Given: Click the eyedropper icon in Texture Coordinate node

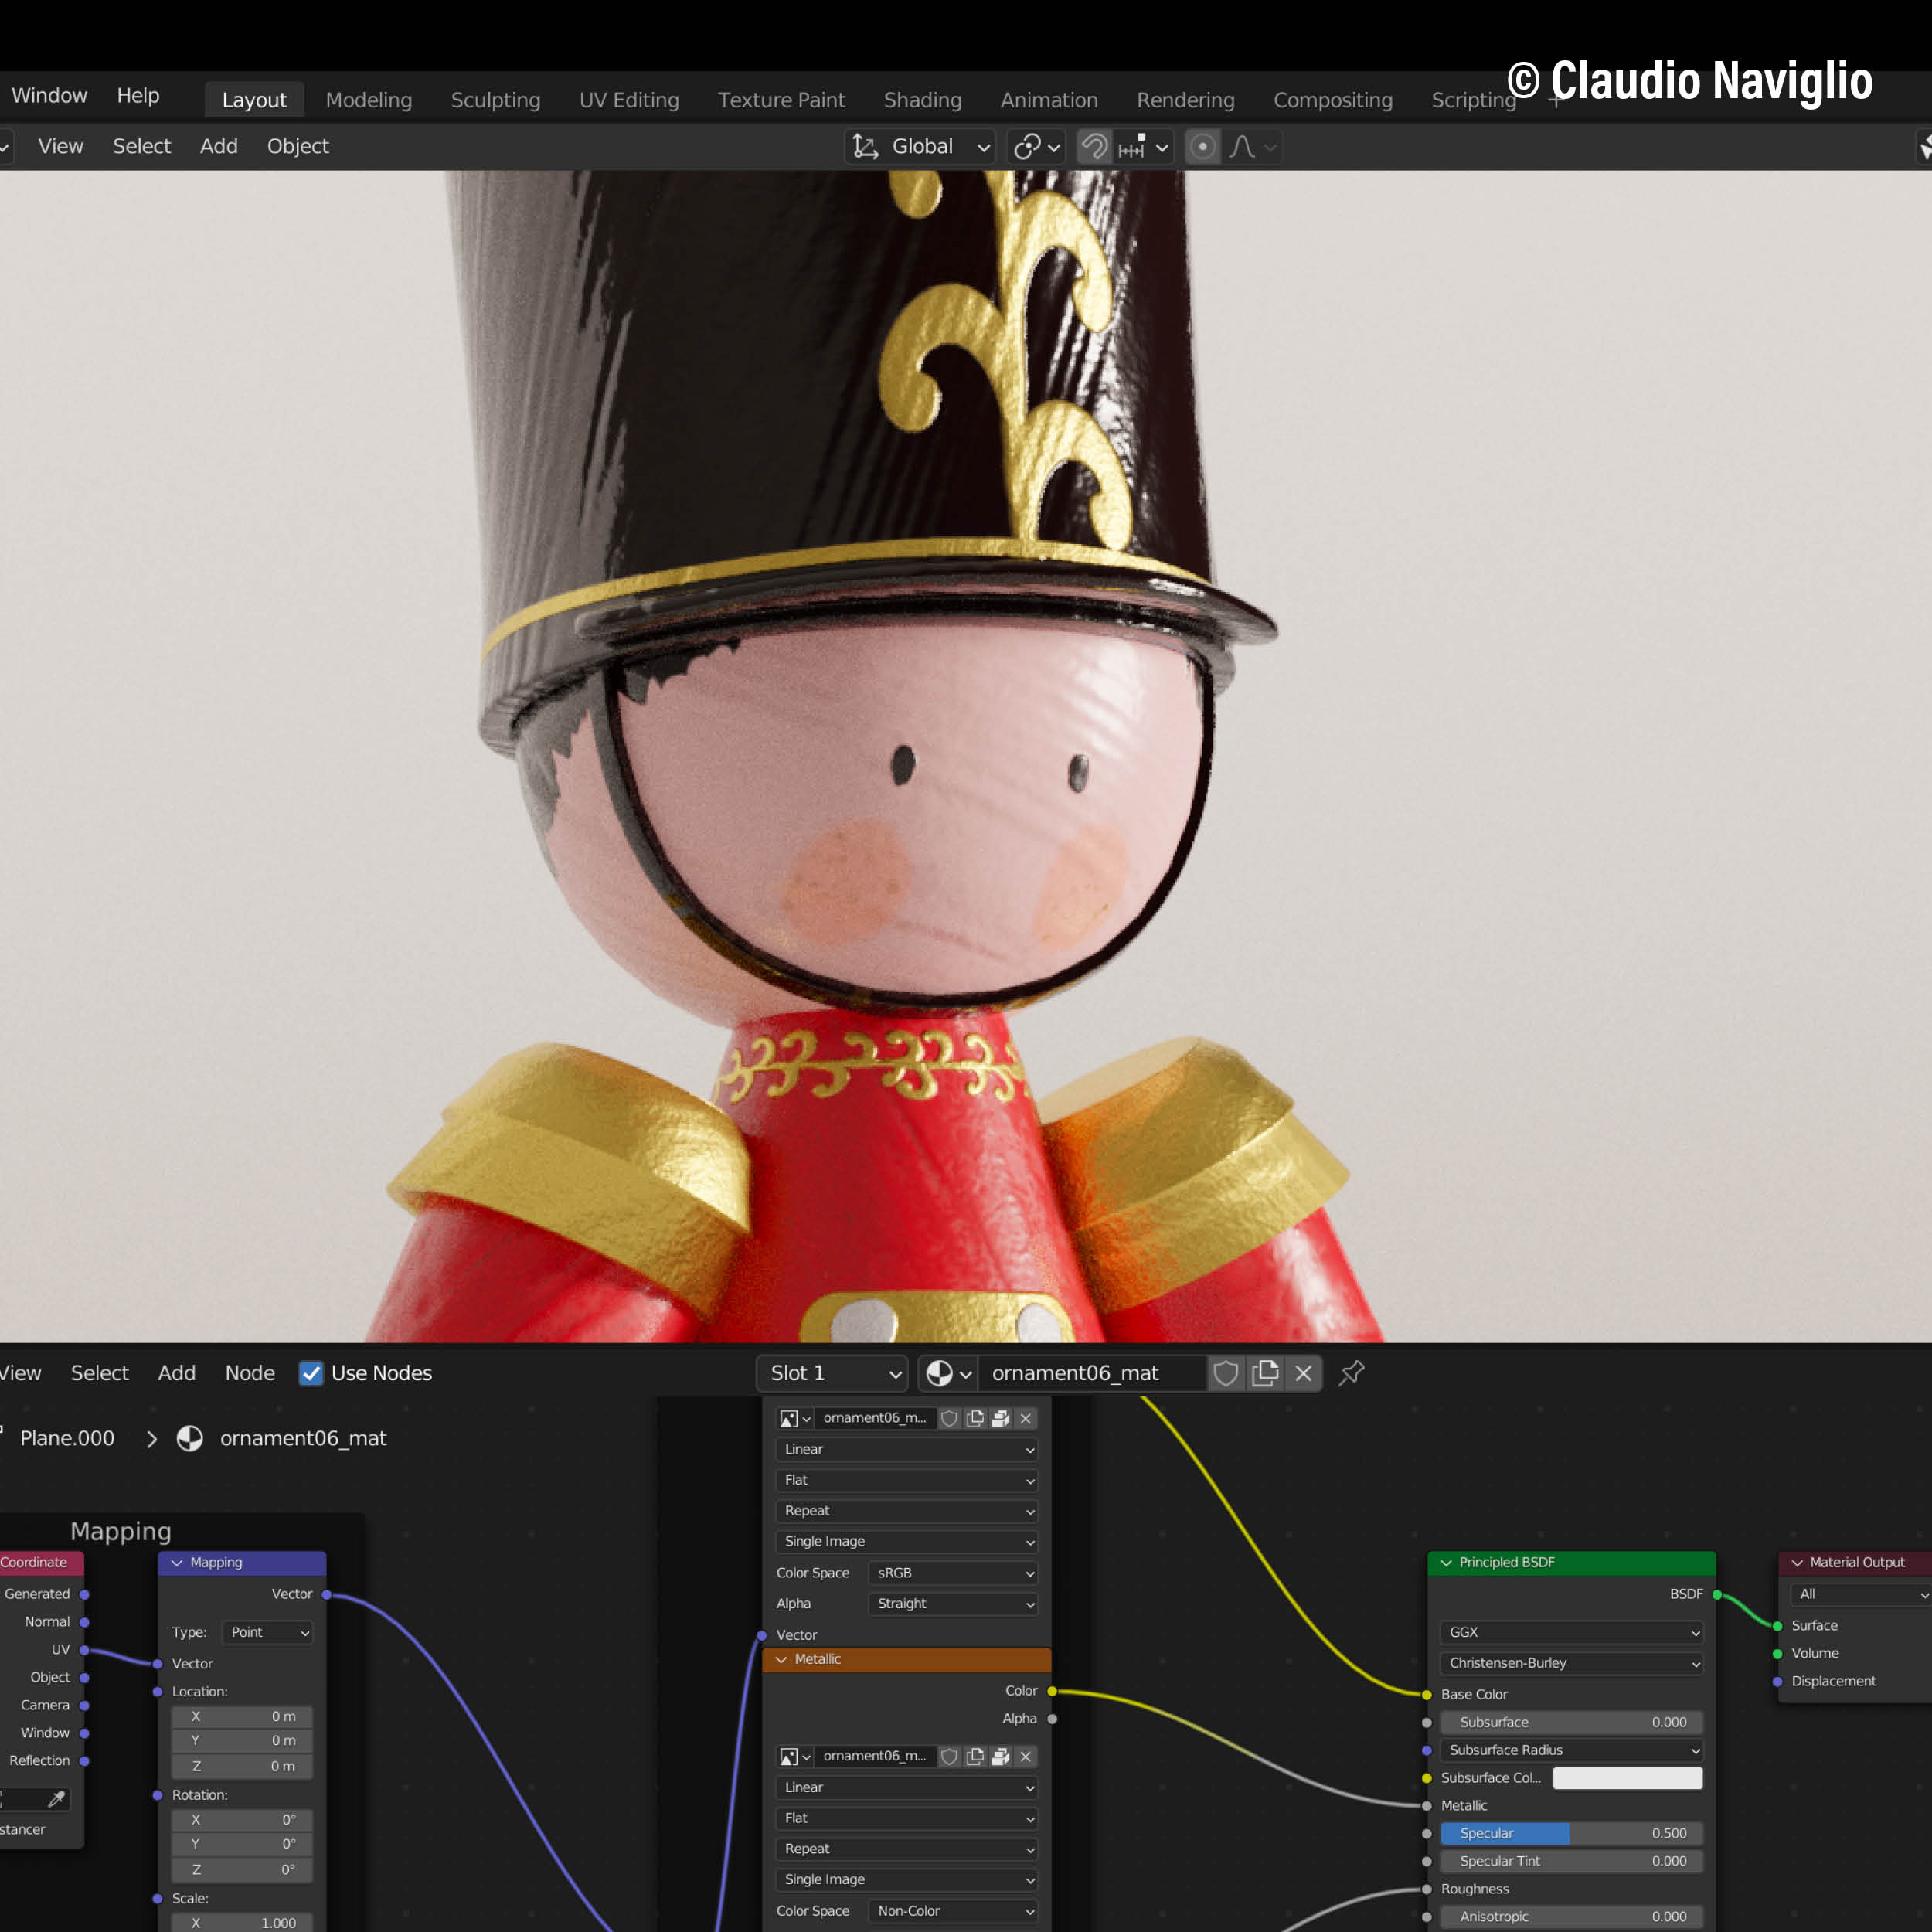Looking at the screenshot, I should tap(56, 1799).
